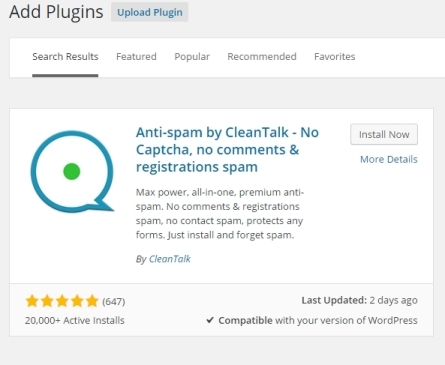
Task: Visit the CleanTalk author link
Action: click(170, 259)
